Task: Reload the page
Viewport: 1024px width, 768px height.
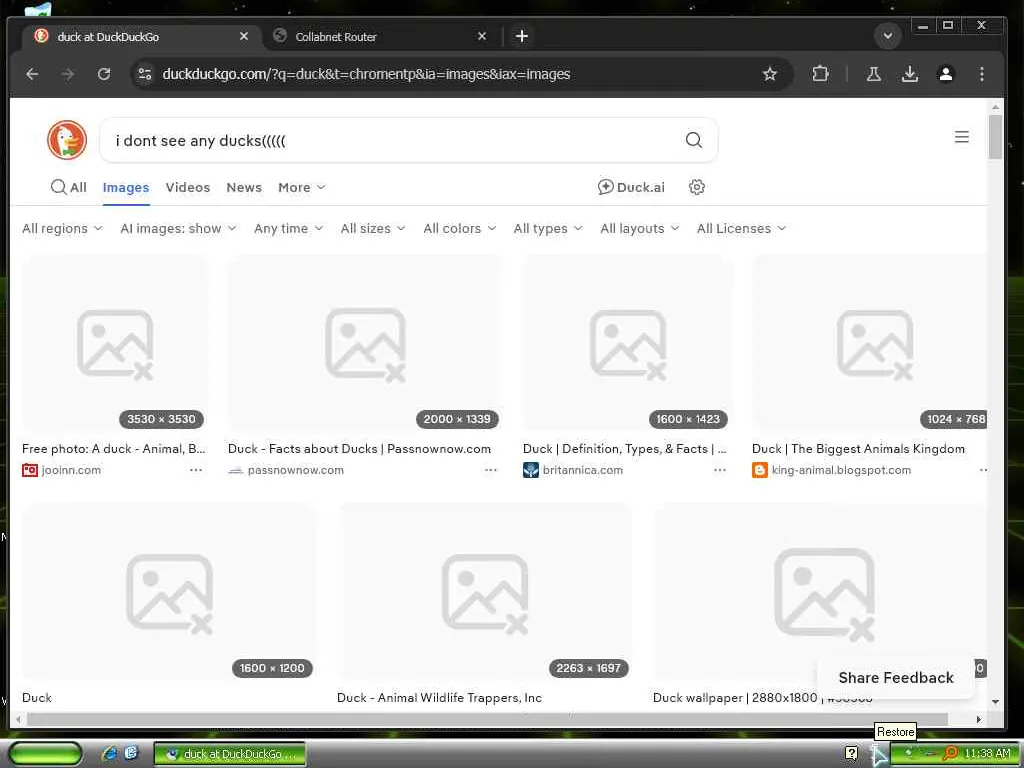Action: click(104, 74)
